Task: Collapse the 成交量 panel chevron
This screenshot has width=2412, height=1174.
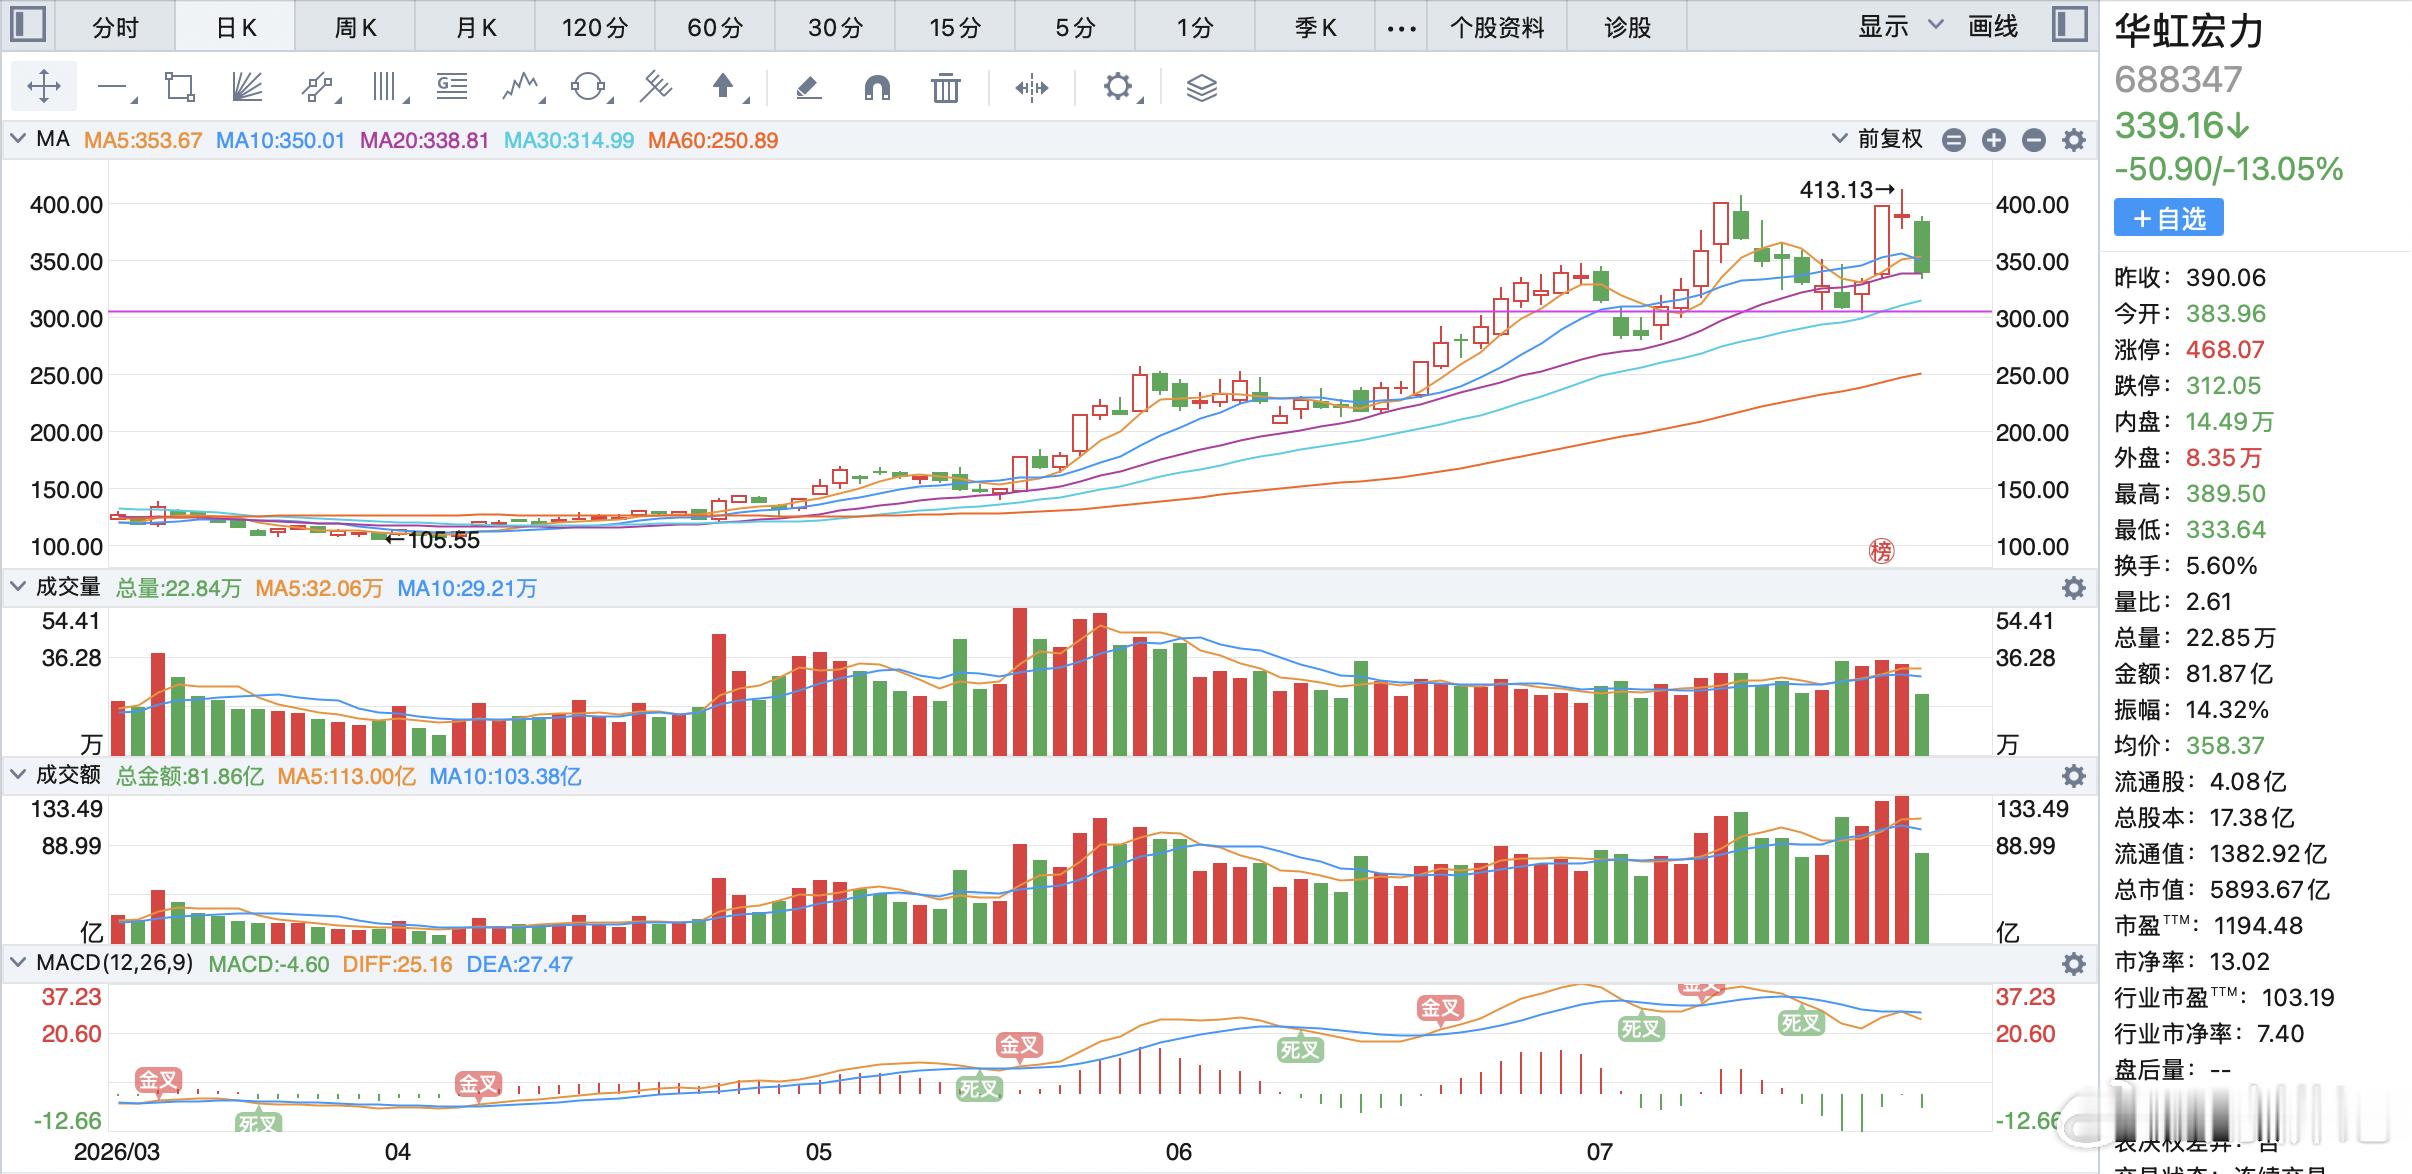Action: click(18, 587)
